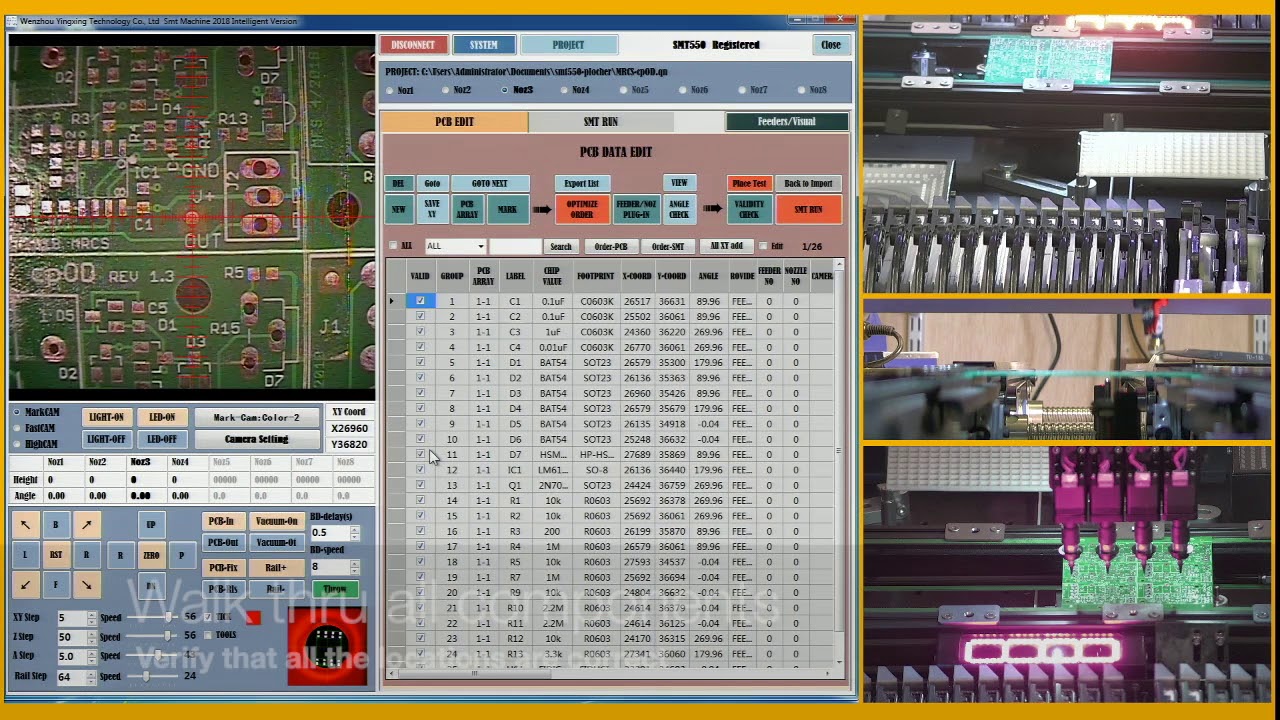
Task: Open the SYSTEM menu button
Action: click(484, 45)
